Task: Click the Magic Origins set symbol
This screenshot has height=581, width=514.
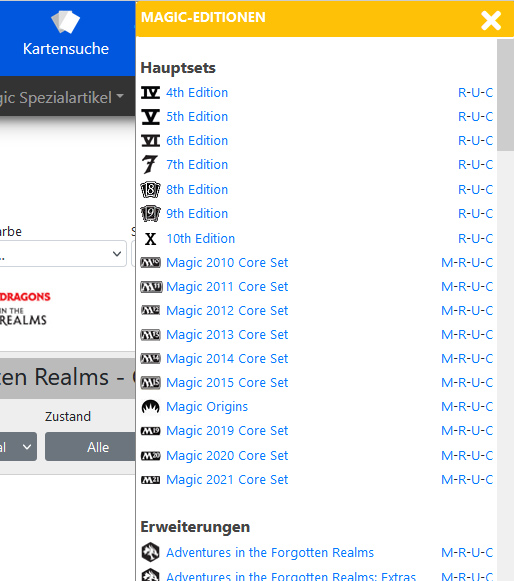Action: (150, 406)
